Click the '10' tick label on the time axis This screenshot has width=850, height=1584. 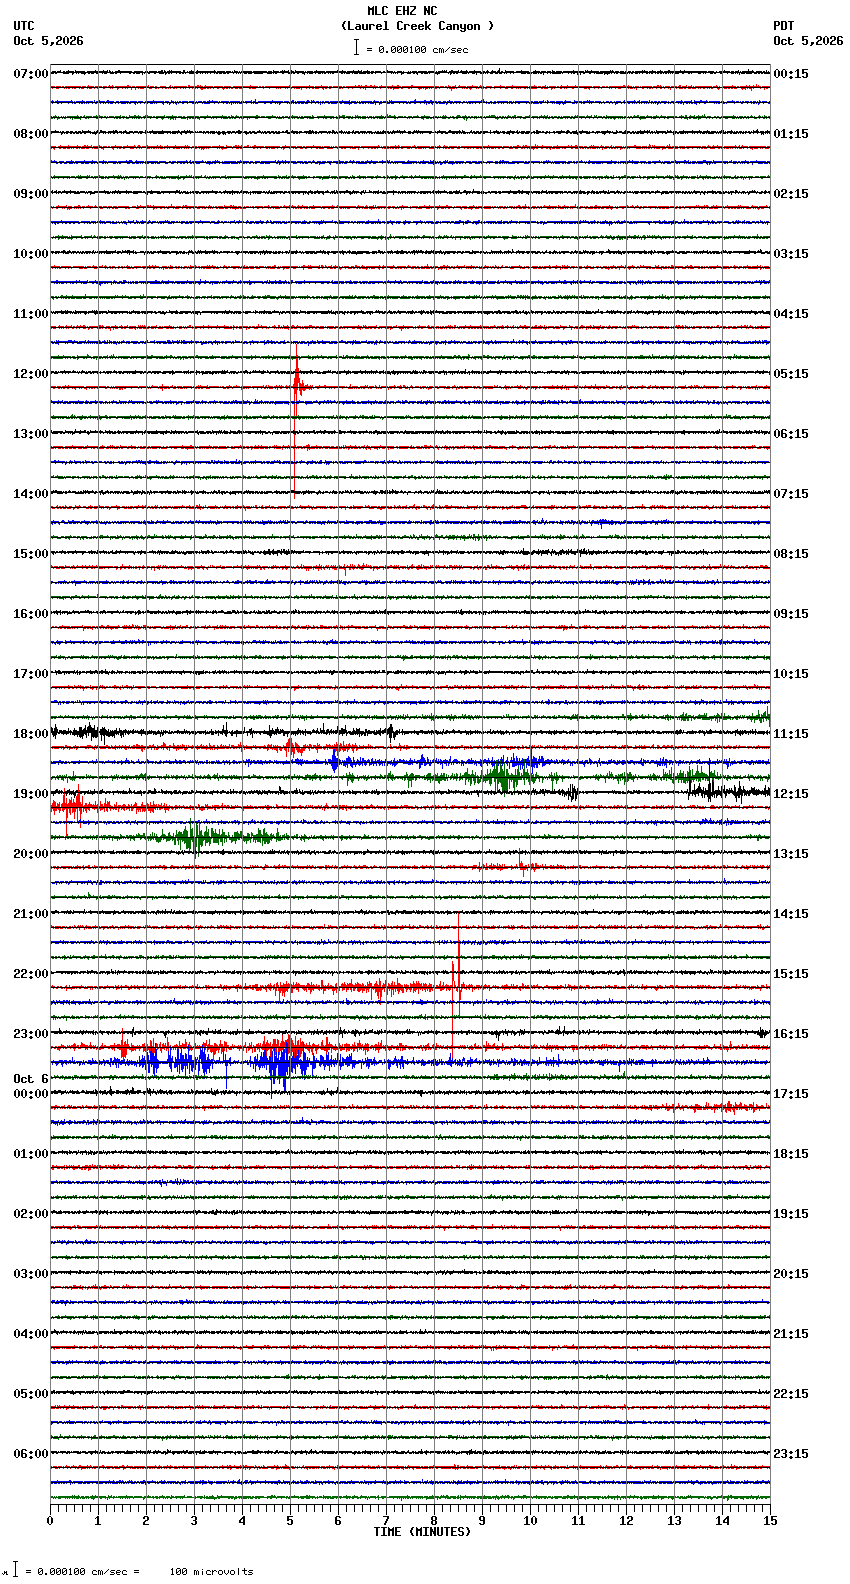pyautogui.click(x=530, y=1521)
